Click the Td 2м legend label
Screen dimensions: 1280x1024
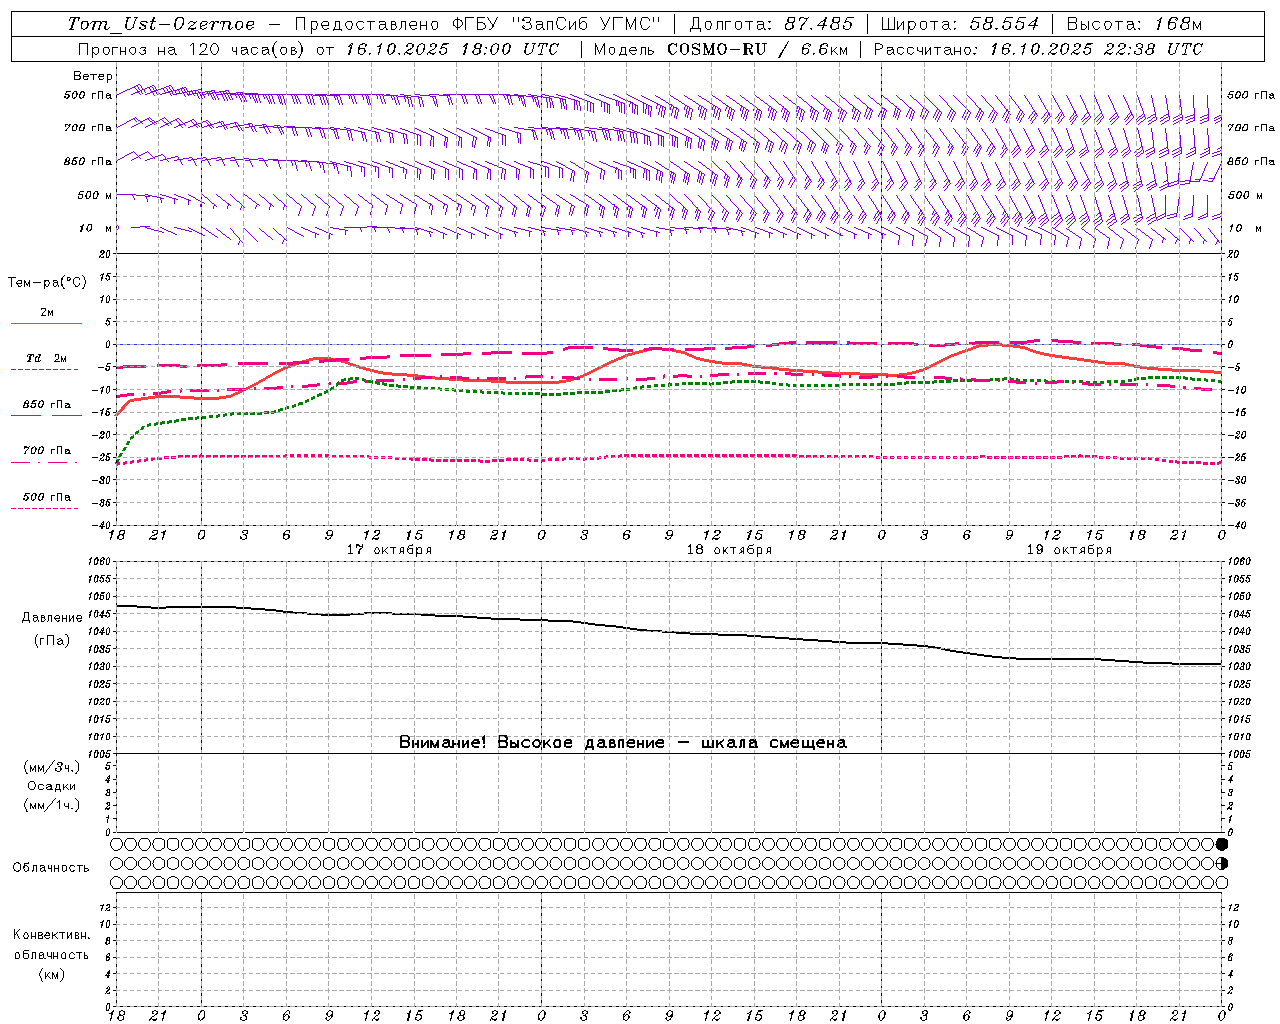47,358
